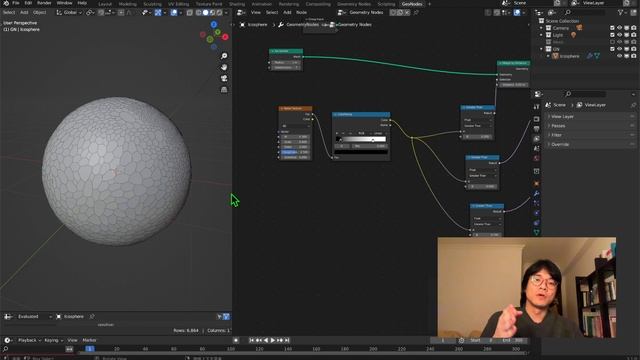The image size is (640, 360).
Task: Pin the node tree with pin icon
Action: pos(416,13)
